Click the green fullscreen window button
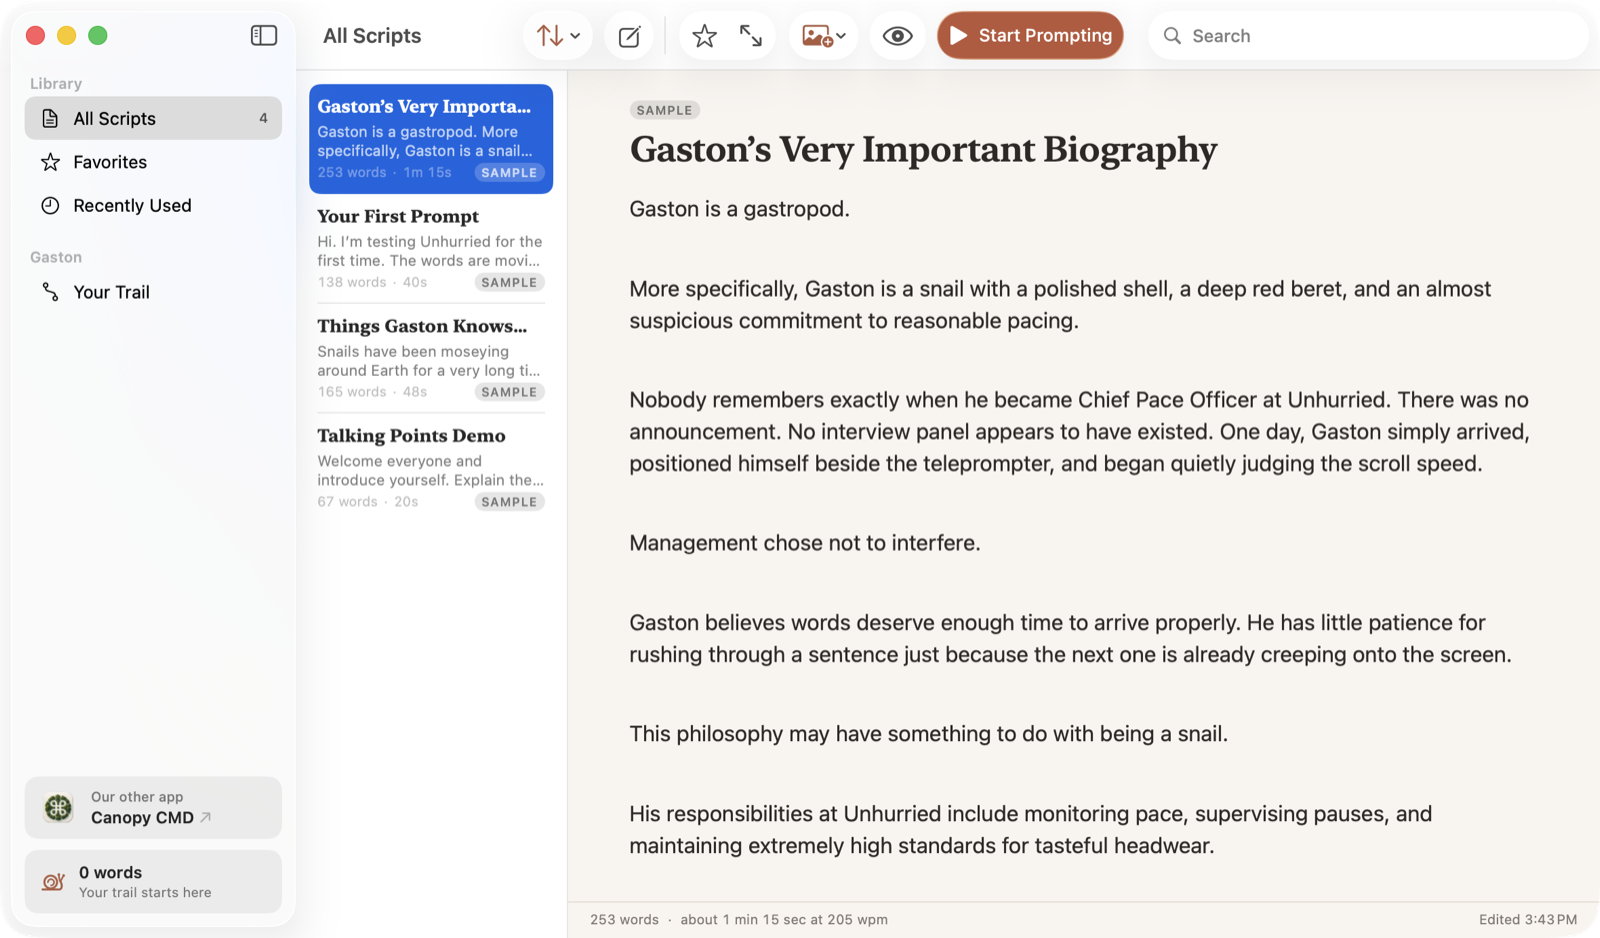Image resolution: width=1600 pixels, height=938 pixels. 98,36
